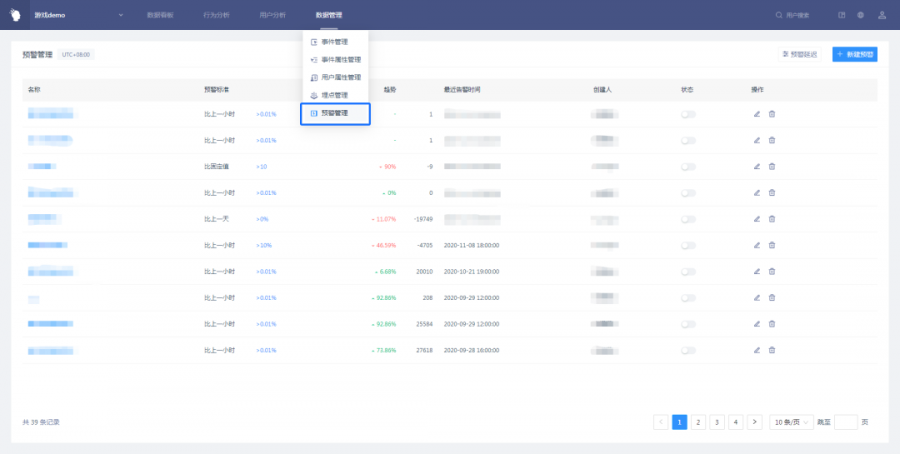The width and height of the screenshot is (900, 454).
Task: Click the 比上一天 standard cell
Action: (x=217, y=219)
